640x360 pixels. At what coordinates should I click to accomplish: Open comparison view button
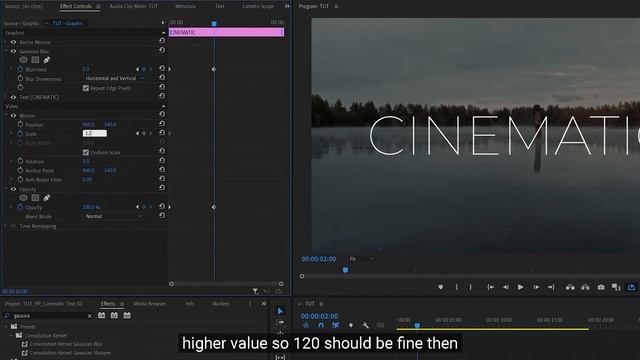(616, 287)
